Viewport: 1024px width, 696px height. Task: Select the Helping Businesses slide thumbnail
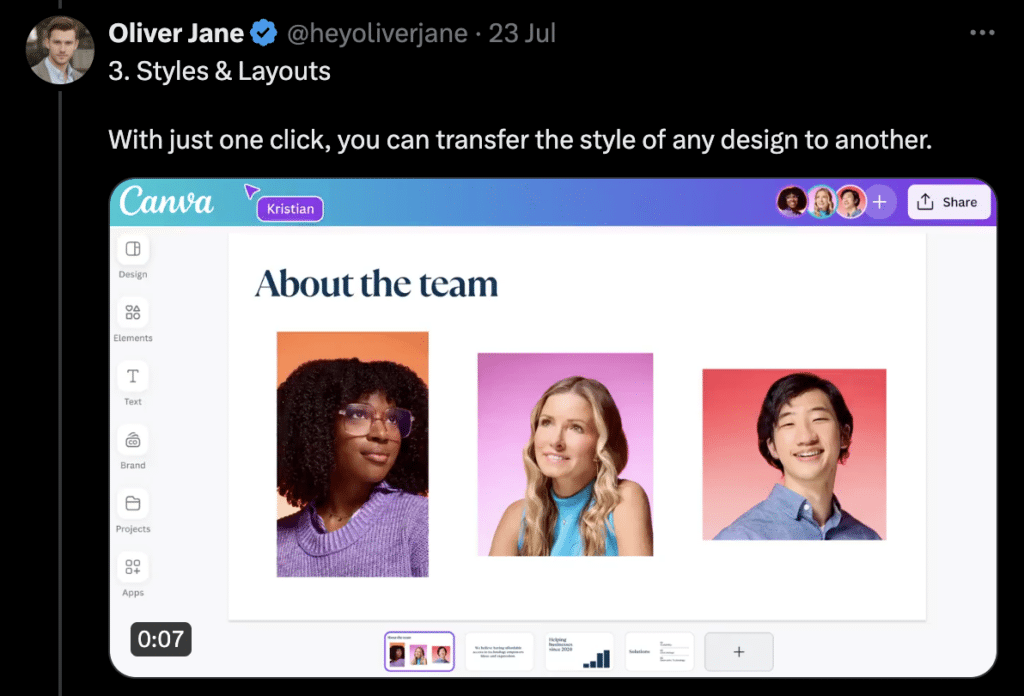click(579, 651)
